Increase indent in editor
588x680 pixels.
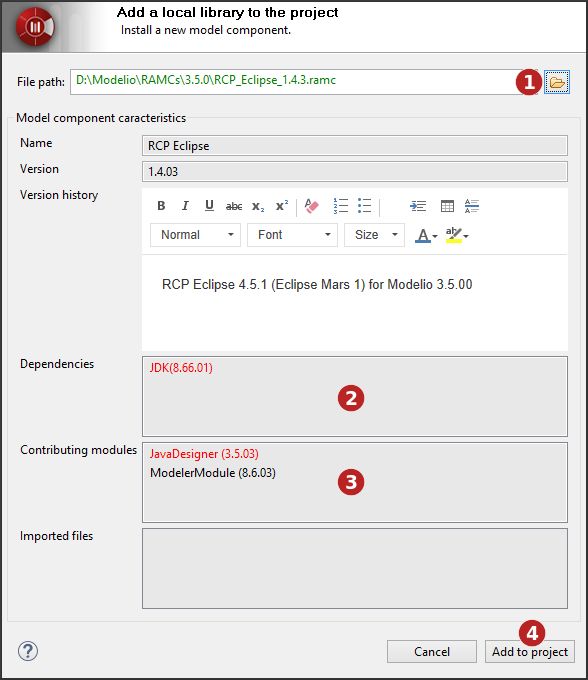point(418,206)
